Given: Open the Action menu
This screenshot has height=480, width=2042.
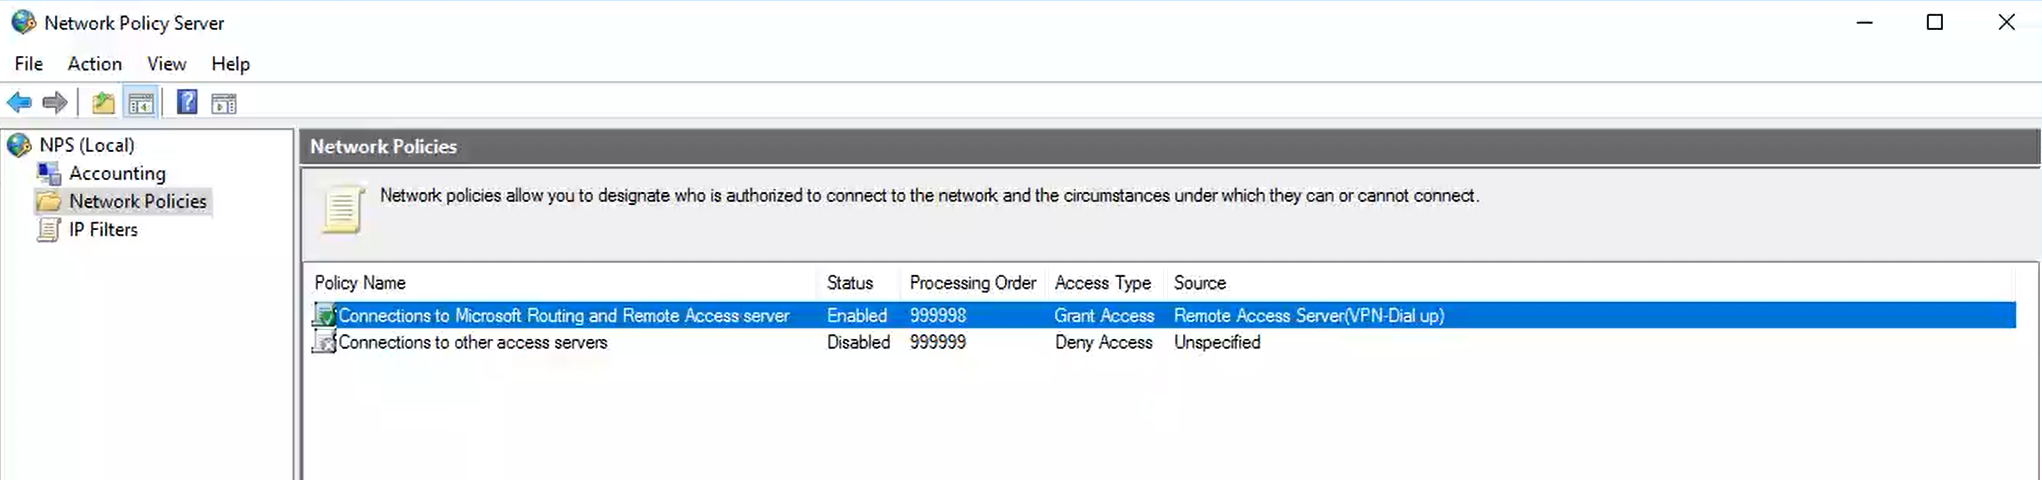Looking at the screenshot, I should point(94,64).
